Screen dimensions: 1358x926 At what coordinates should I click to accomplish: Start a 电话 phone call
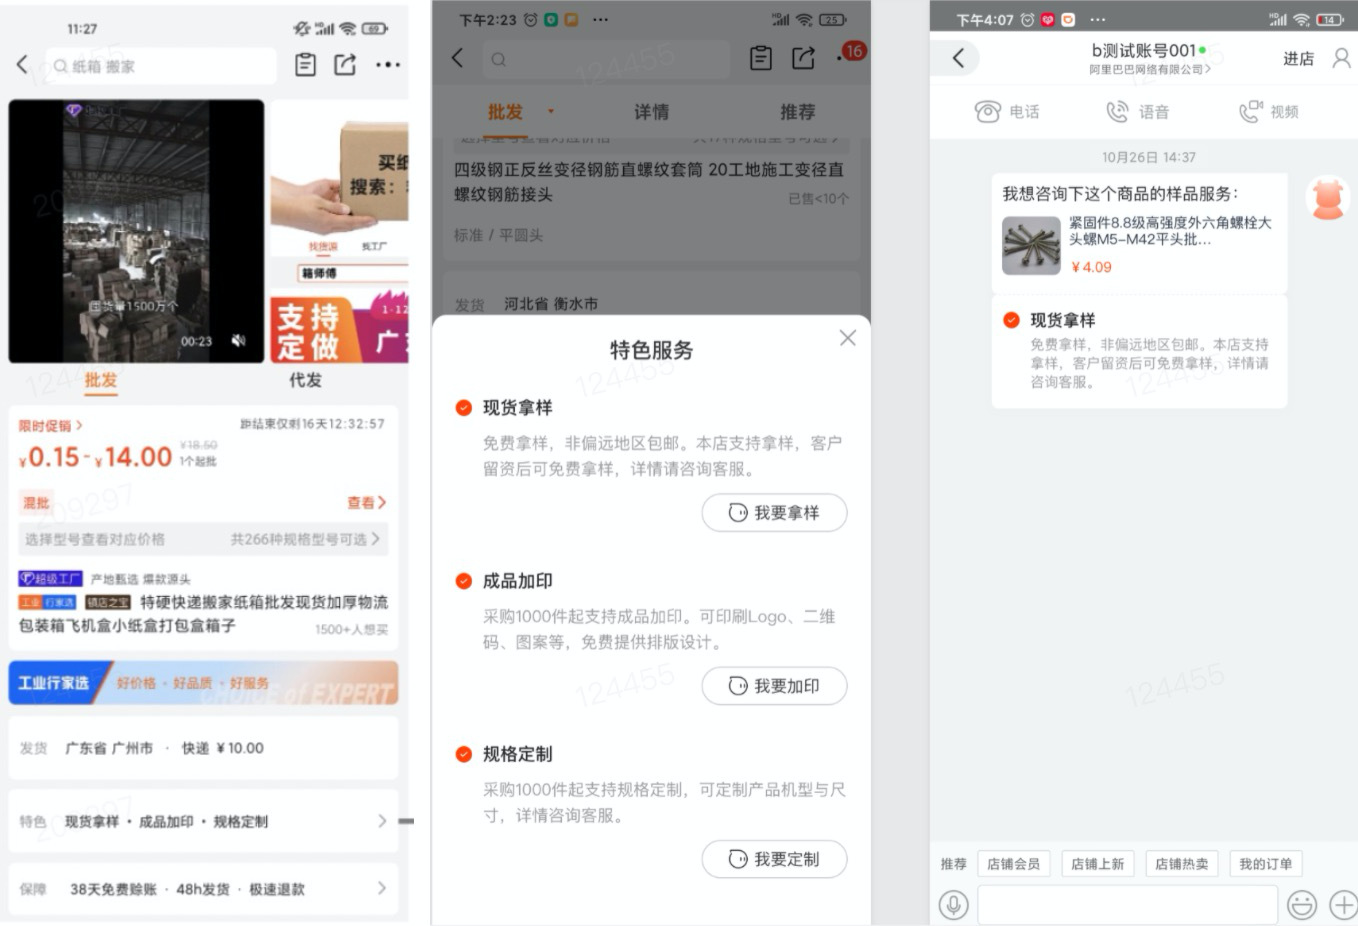(x=1007, y=112)
